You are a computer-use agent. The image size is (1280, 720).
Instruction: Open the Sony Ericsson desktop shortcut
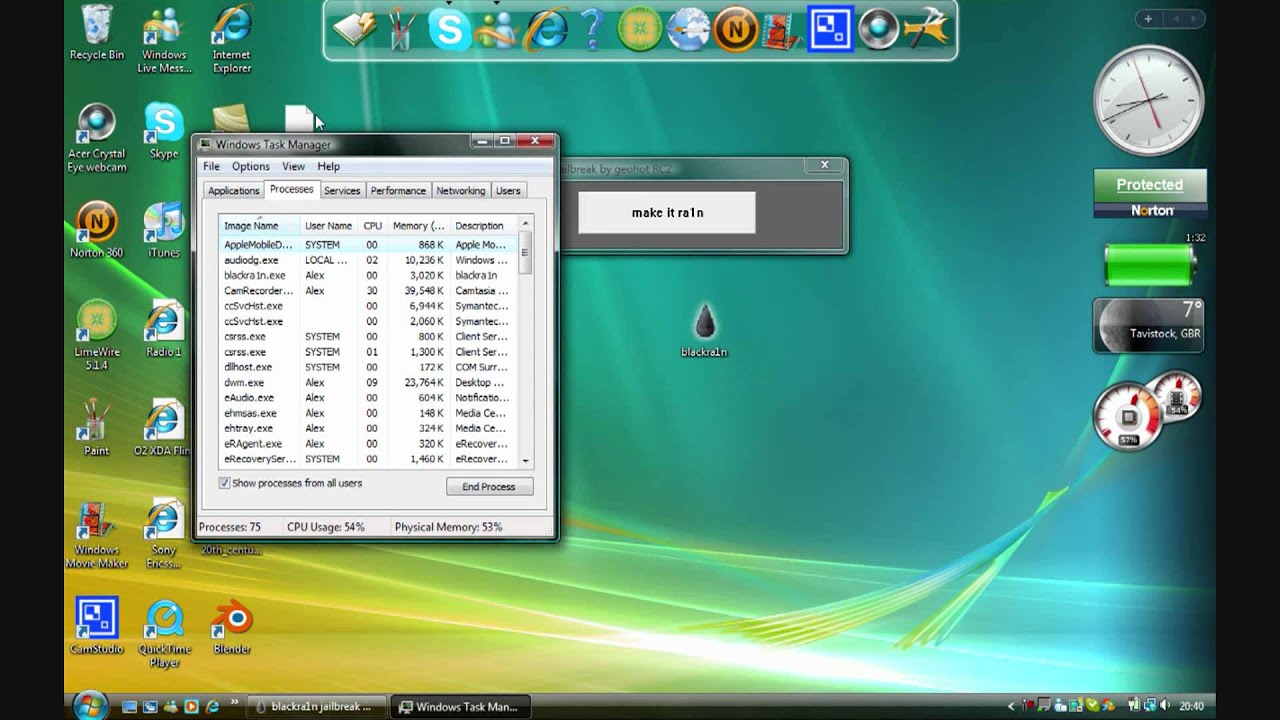pyautogui.click(x=164, y=533)
